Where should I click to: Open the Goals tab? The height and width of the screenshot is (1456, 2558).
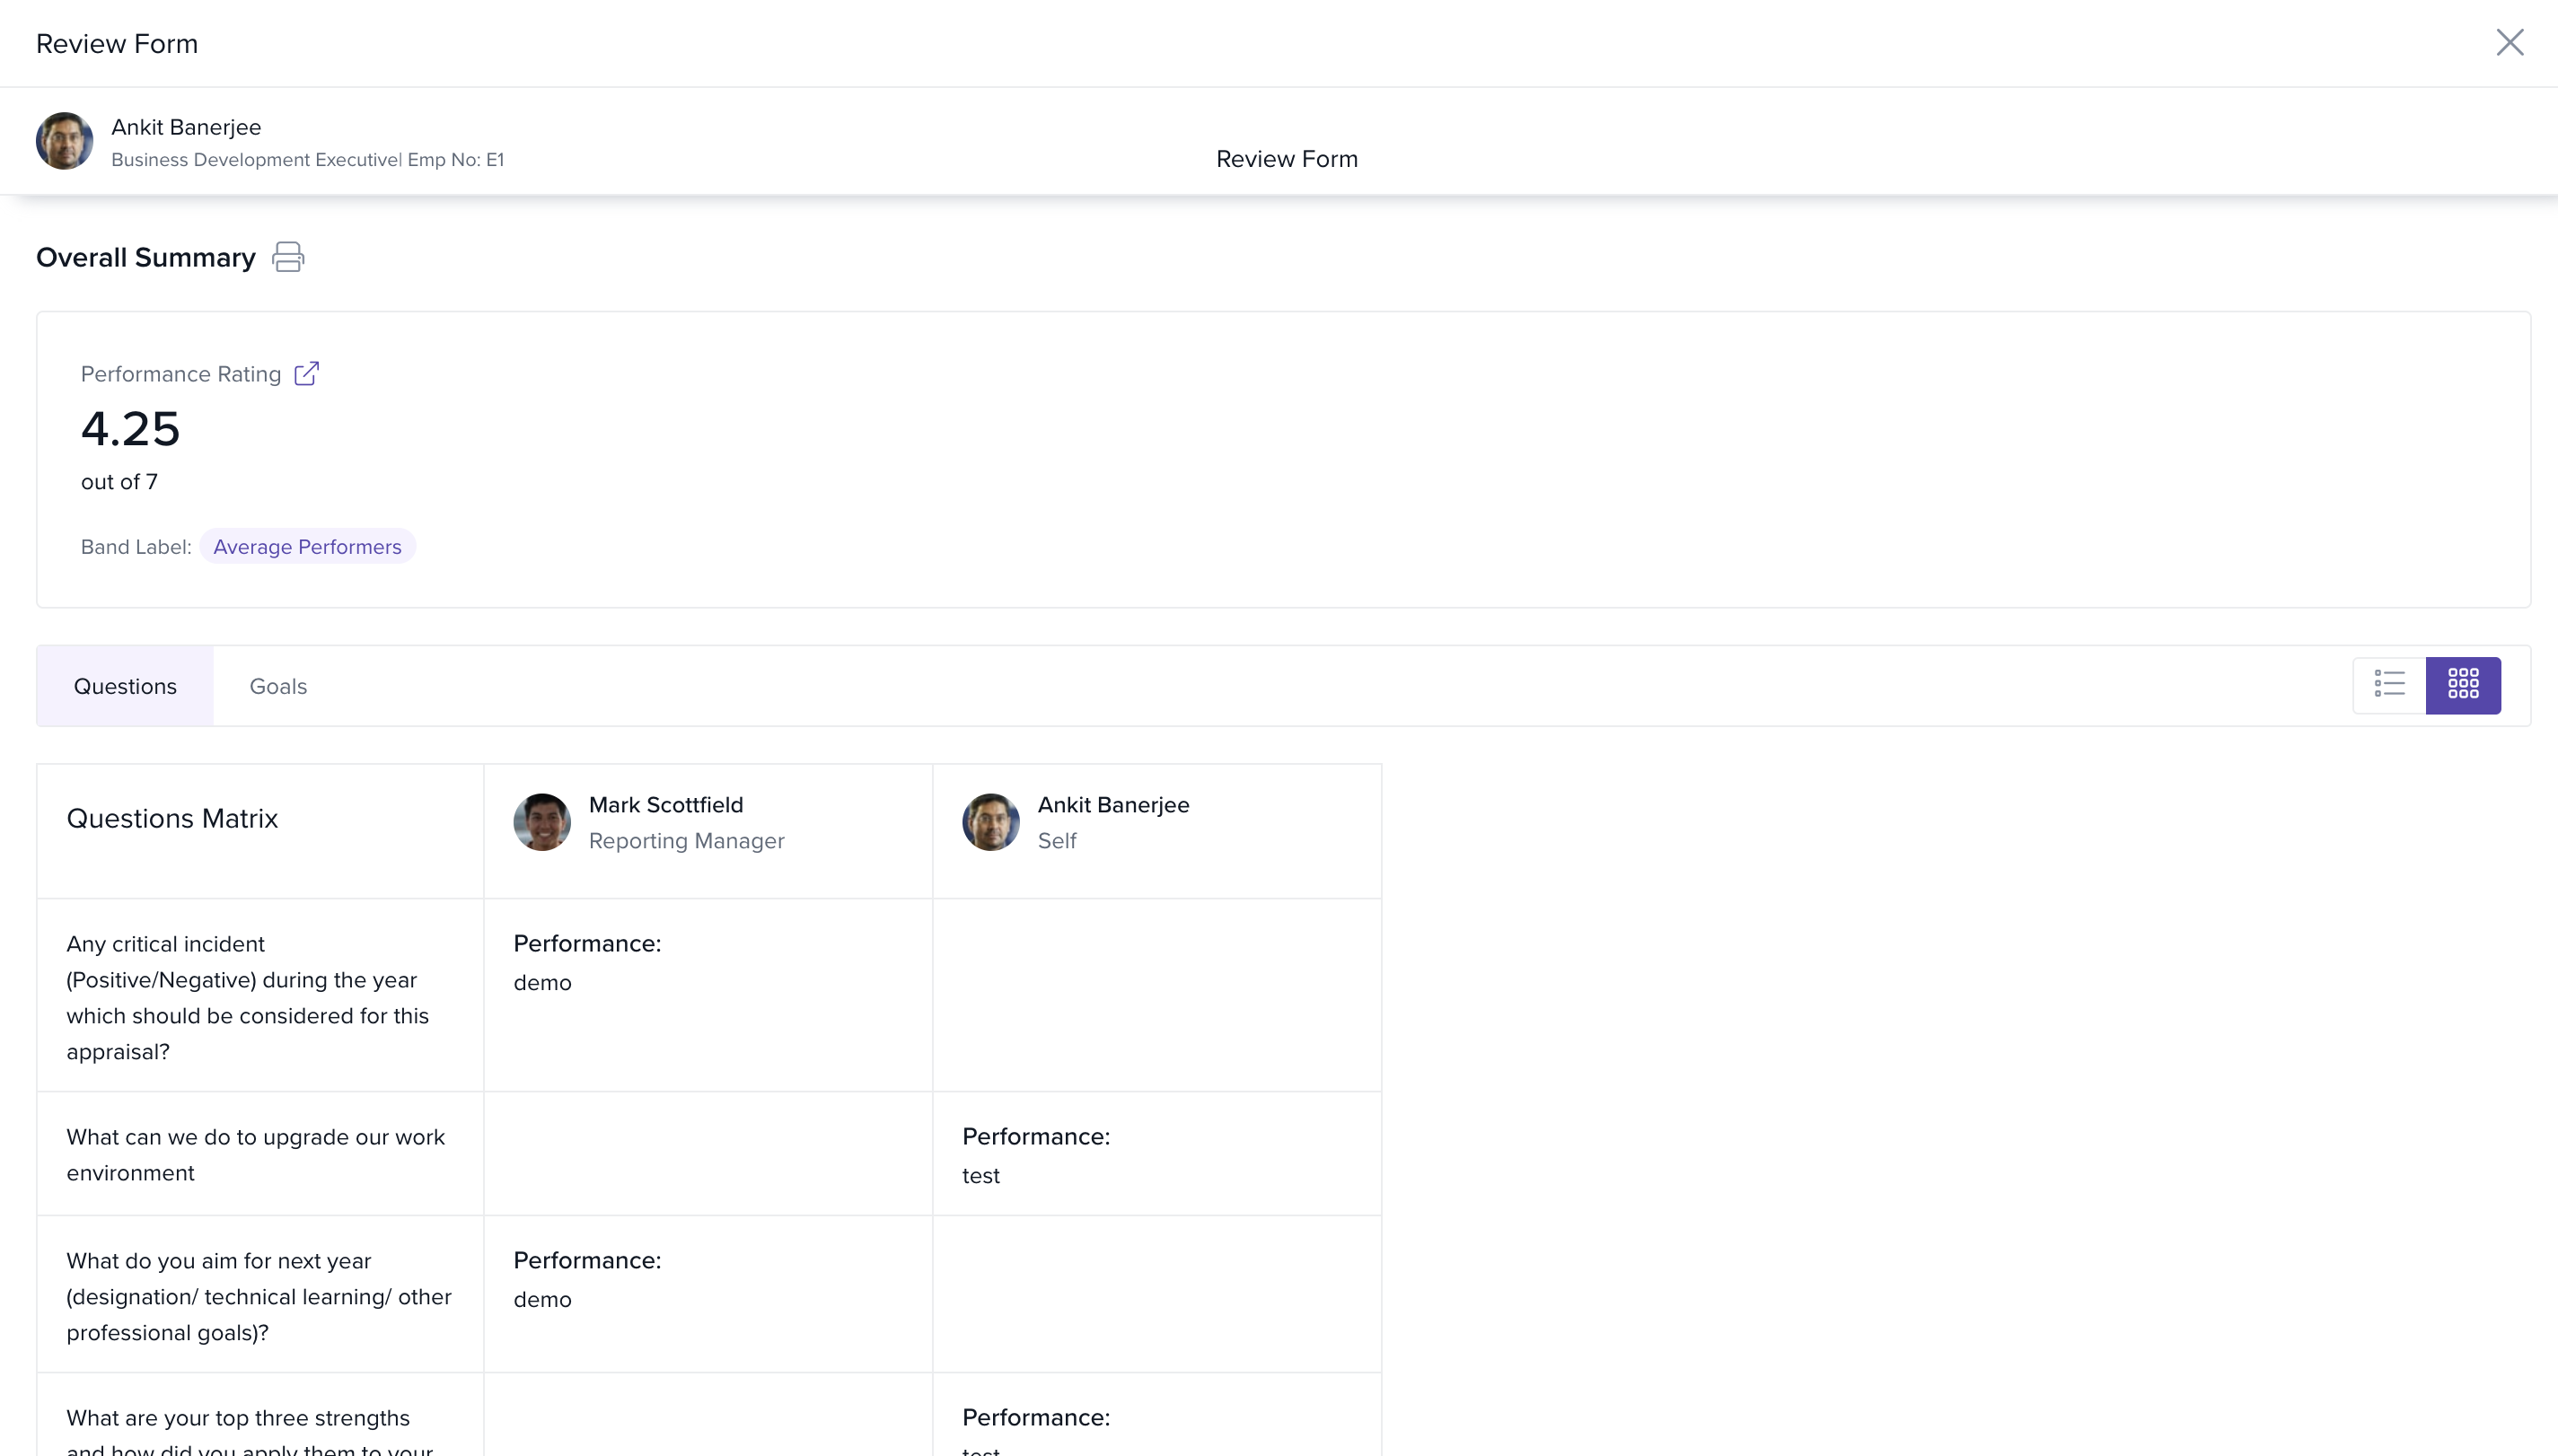pyautogui.click(x=278, y=686)
